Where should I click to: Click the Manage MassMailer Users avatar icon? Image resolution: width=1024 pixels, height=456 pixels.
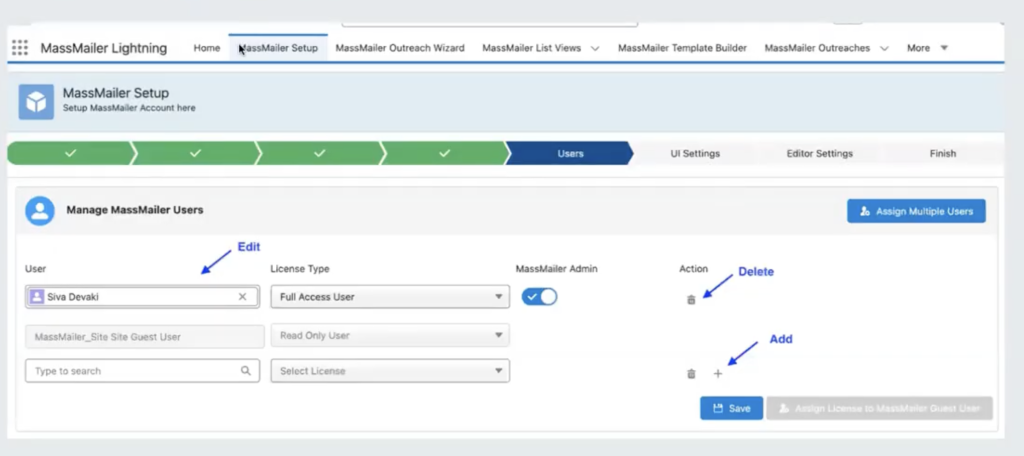(40, 211)
